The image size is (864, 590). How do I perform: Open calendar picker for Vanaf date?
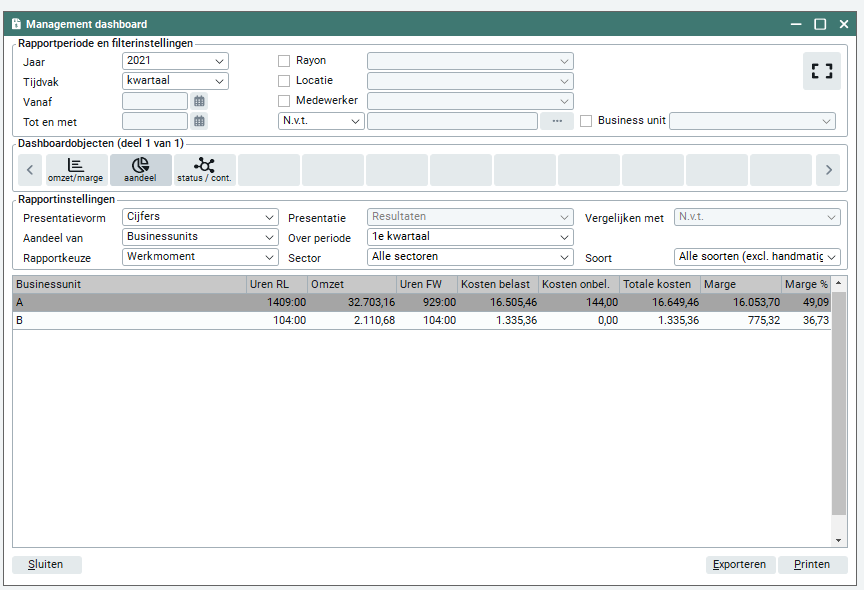[200, 101]
